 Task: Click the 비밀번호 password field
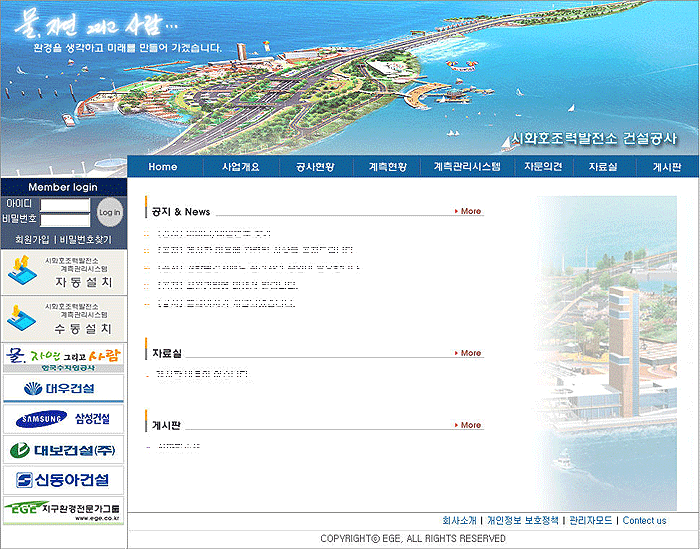[65, 219]
